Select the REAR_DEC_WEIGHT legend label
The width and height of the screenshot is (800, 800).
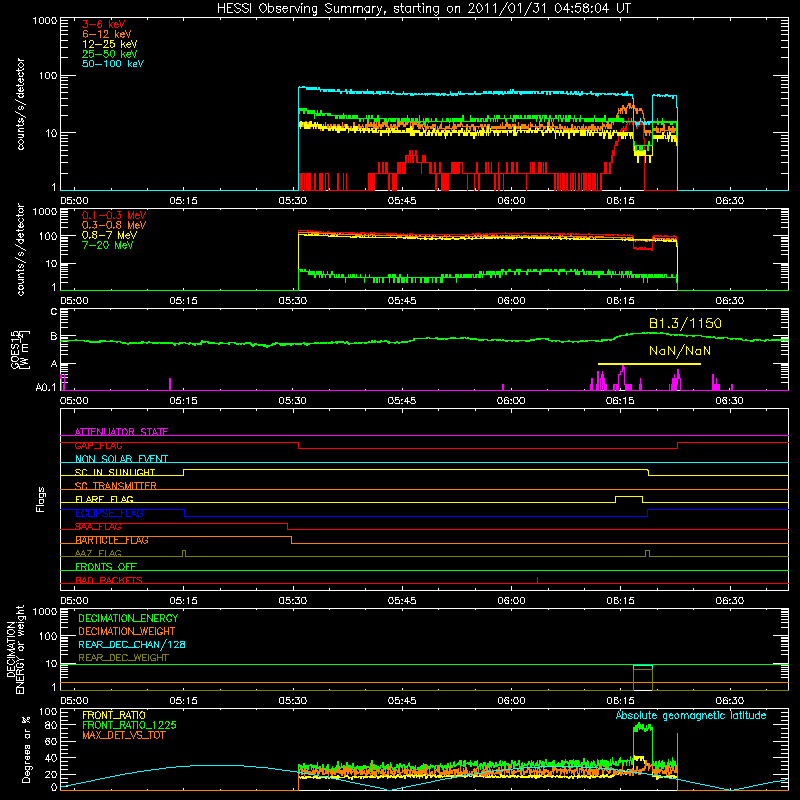tap(123, 658)
